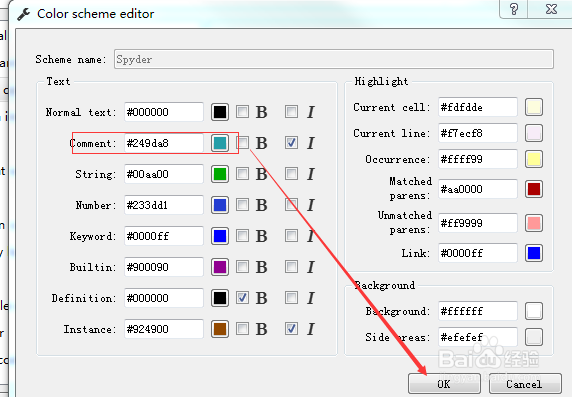Enable bold for Keyword
The height and width of the screenshot is (397, 572).
click(242, 235)
